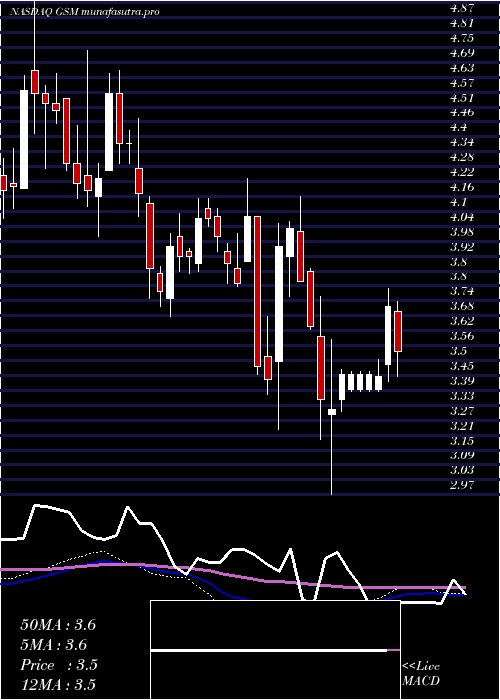Click the 5MA : 3.6 readout

pyautogui.click(x=54, y=645)
